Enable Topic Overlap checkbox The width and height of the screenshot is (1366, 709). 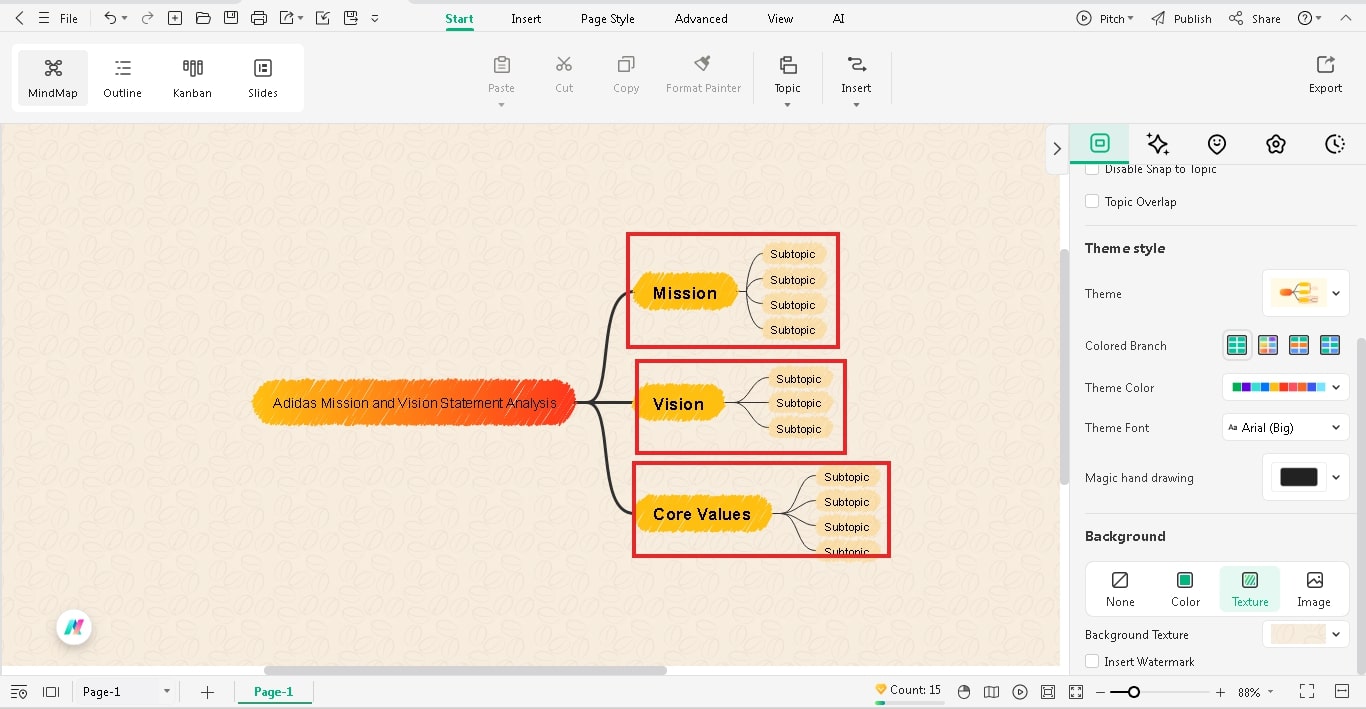(x=1092, y=201)
